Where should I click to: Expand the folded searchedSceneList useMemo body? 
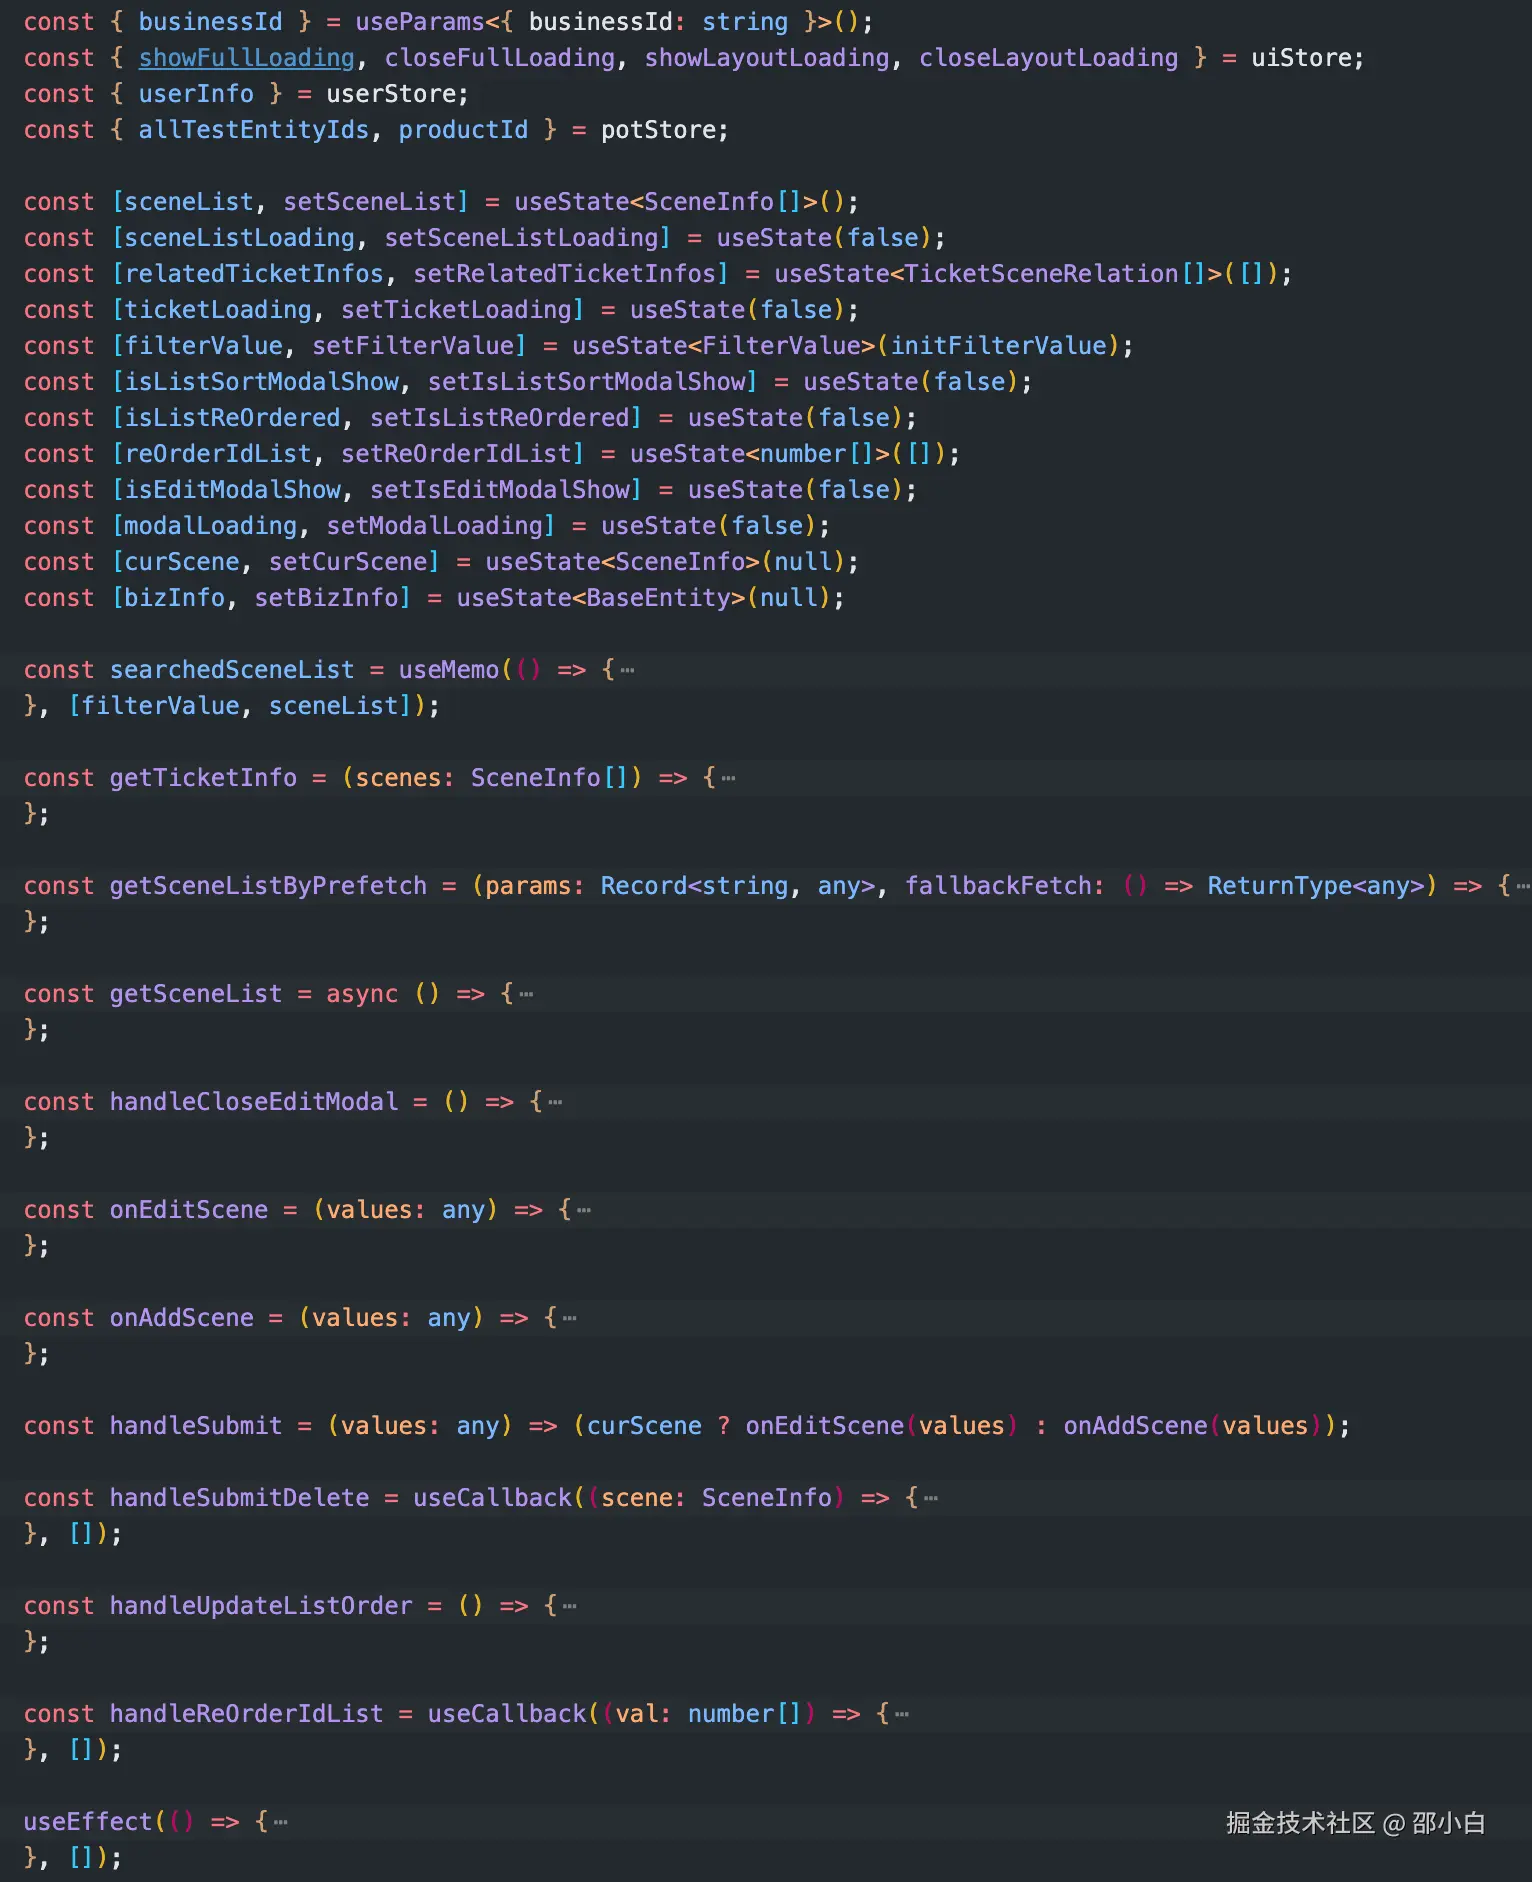[x=627, y=671]
